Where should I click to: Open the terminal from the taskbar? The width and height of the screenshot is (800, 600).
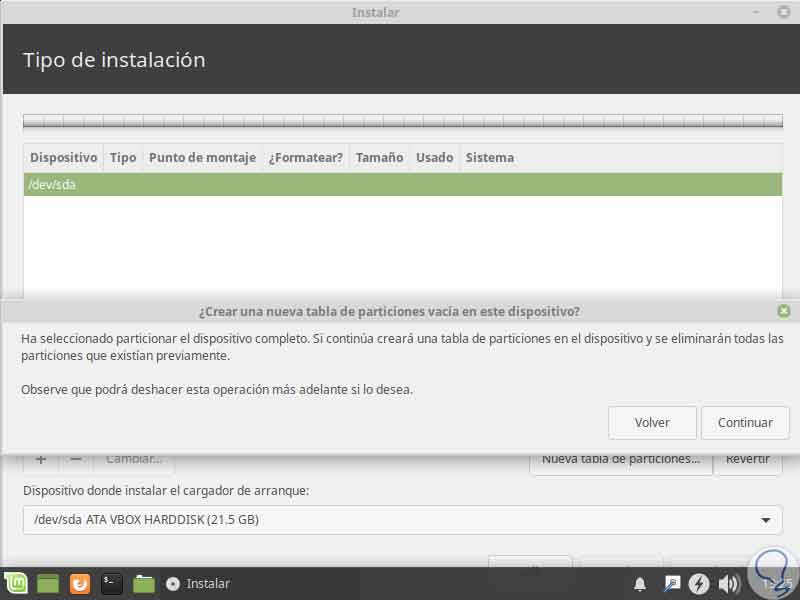point(111,583)
